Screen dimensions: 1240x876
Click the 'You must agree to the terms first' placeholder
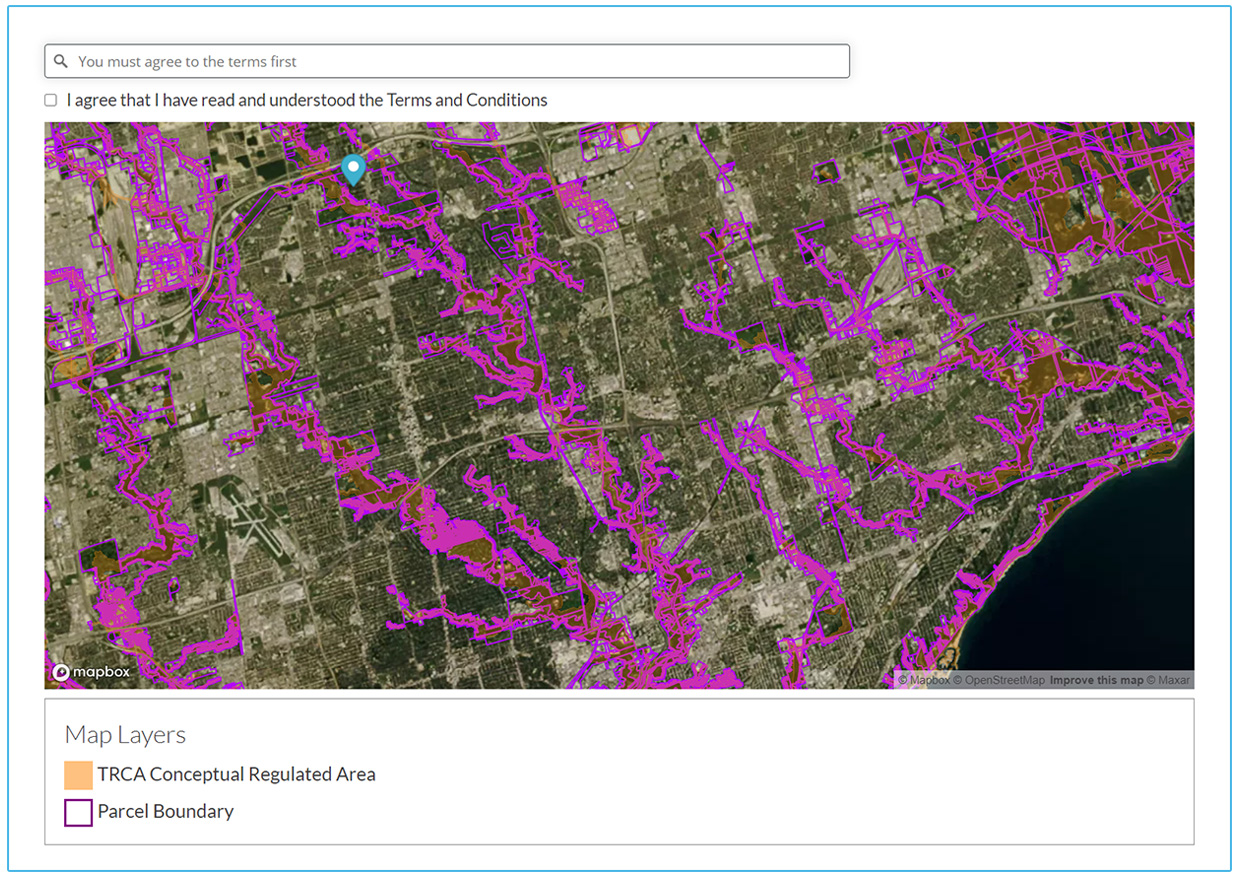click(x=187, y=61)
